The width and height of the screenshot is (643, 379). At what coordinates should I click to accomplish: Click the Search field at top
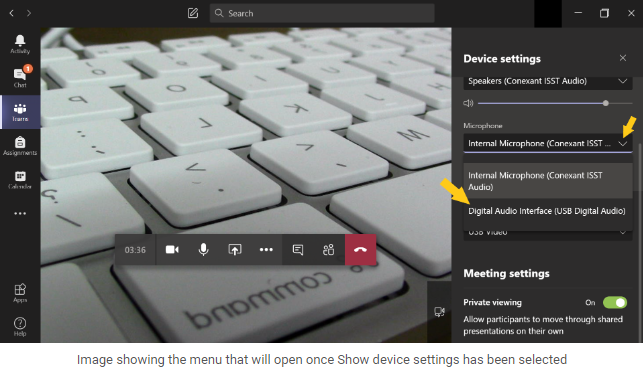click(322, 13)
